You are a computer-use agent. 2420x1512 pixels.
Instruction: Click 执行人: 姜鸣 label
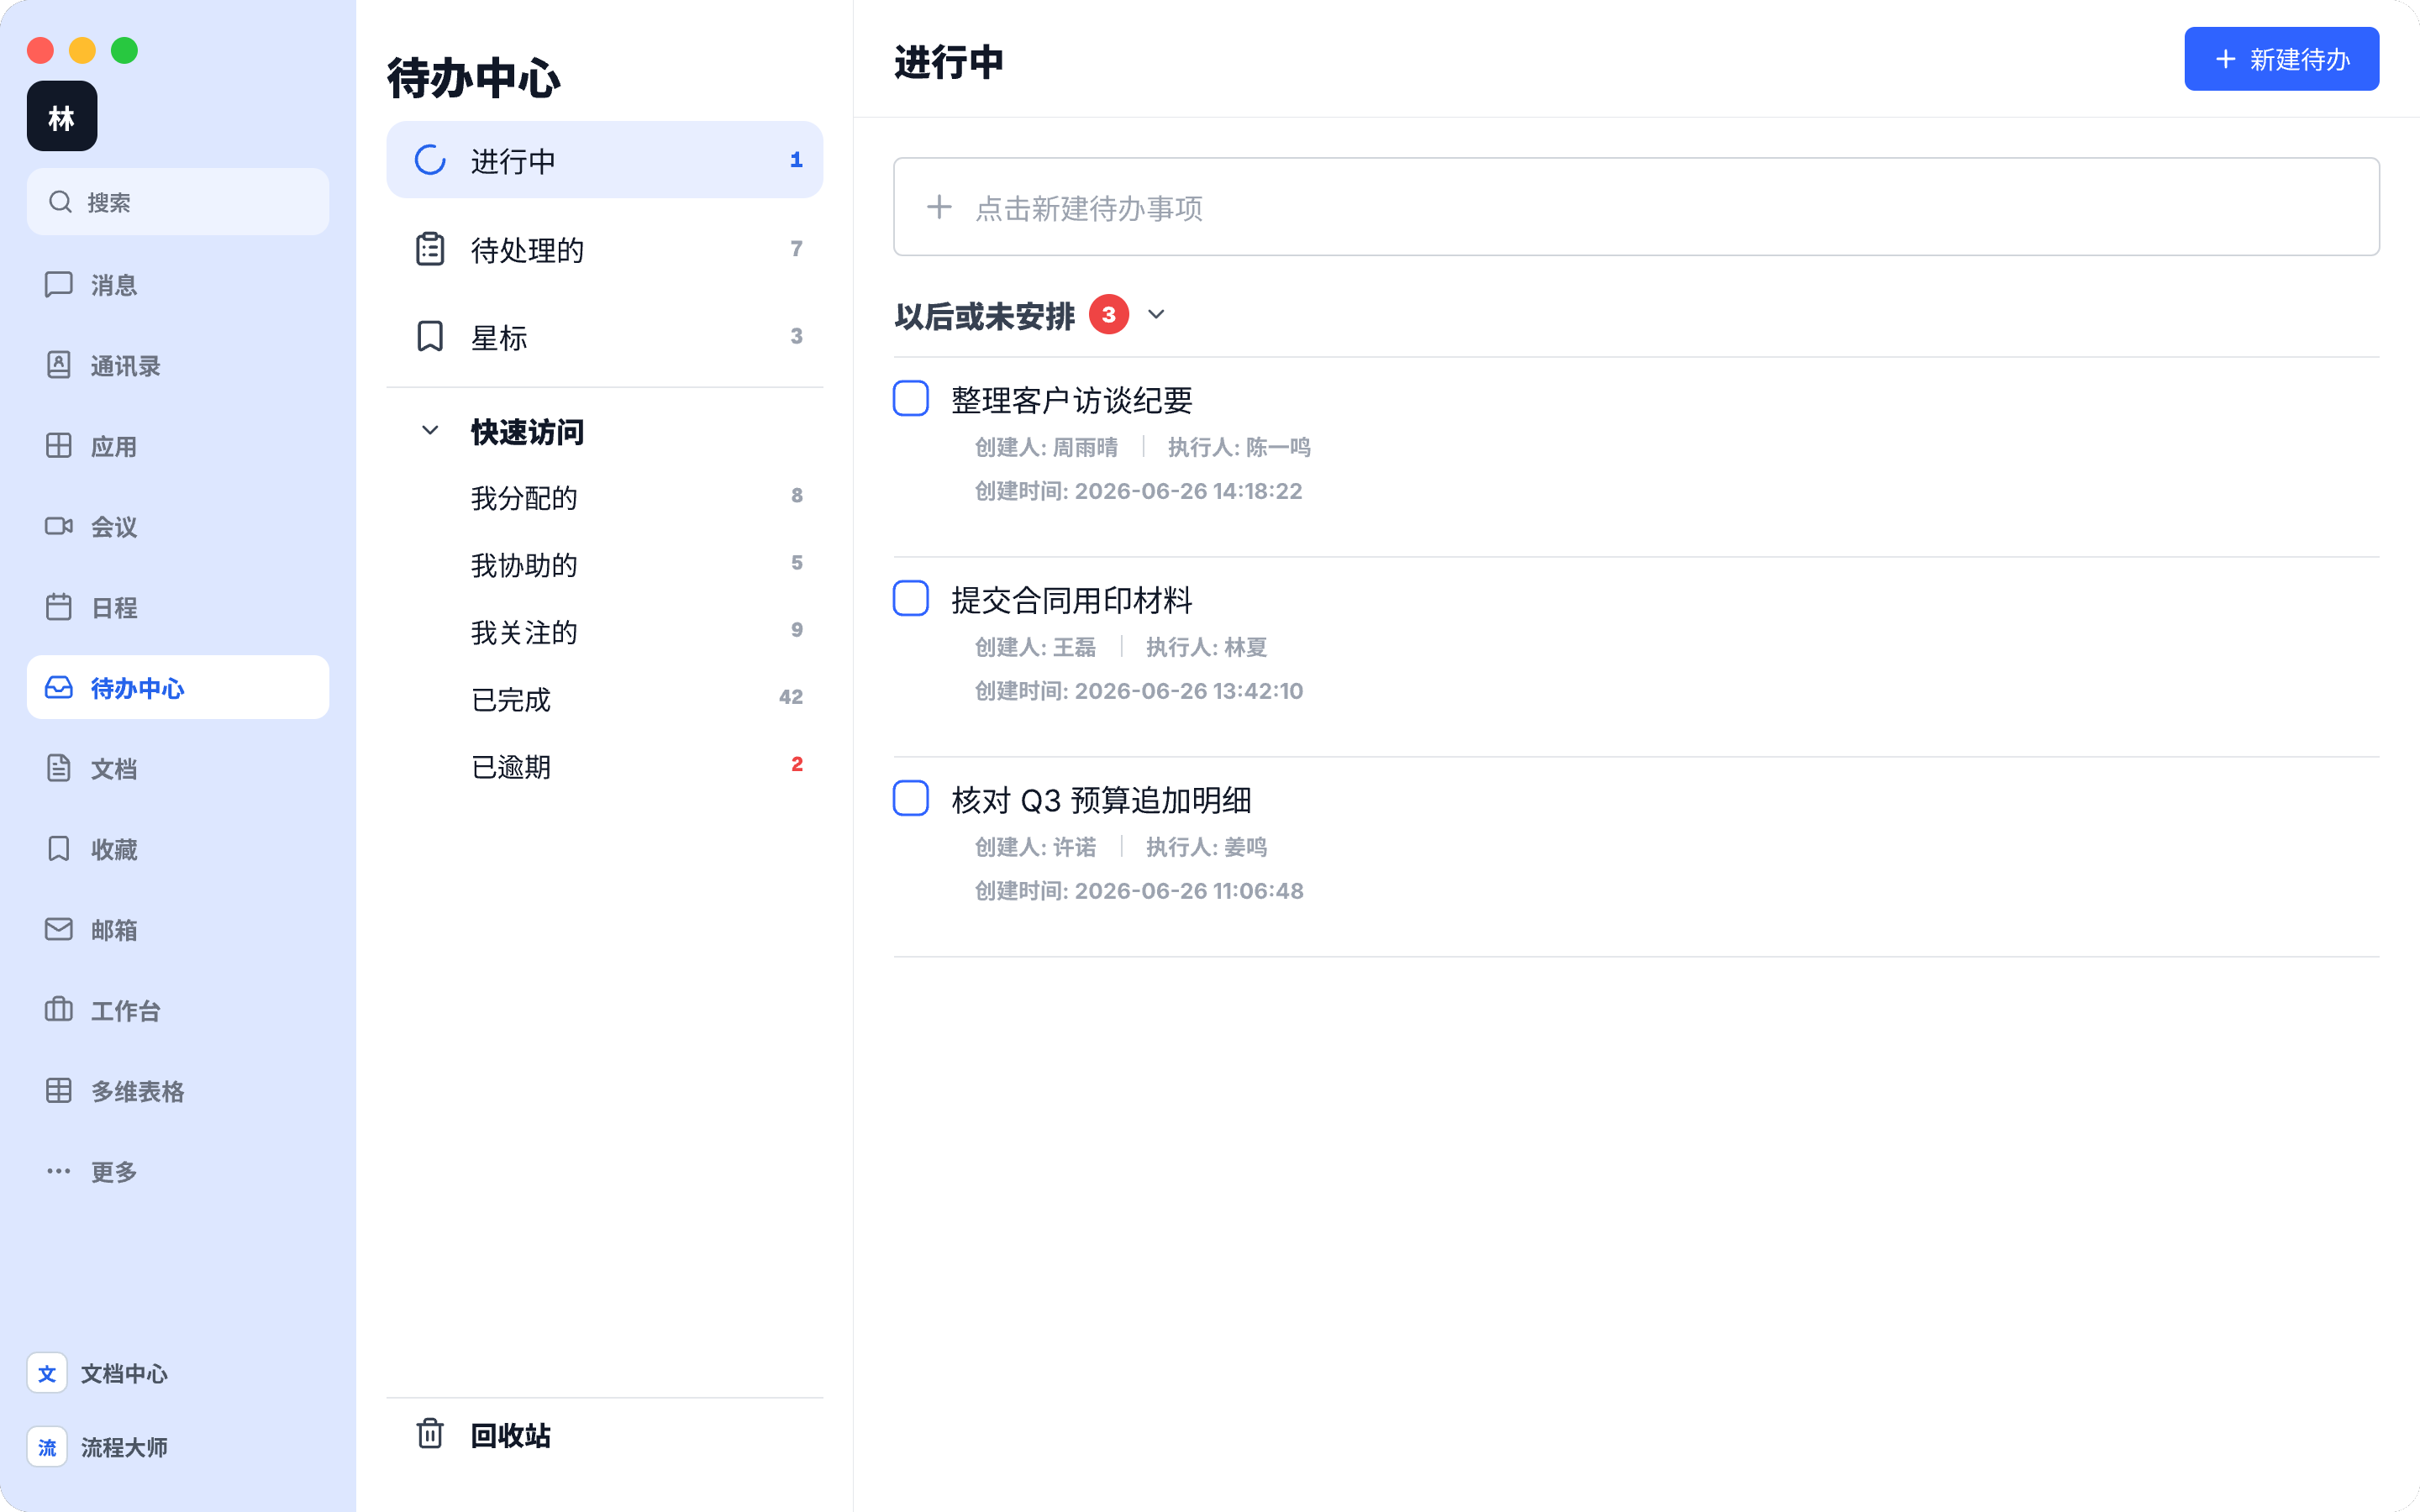coord(1206,847)
